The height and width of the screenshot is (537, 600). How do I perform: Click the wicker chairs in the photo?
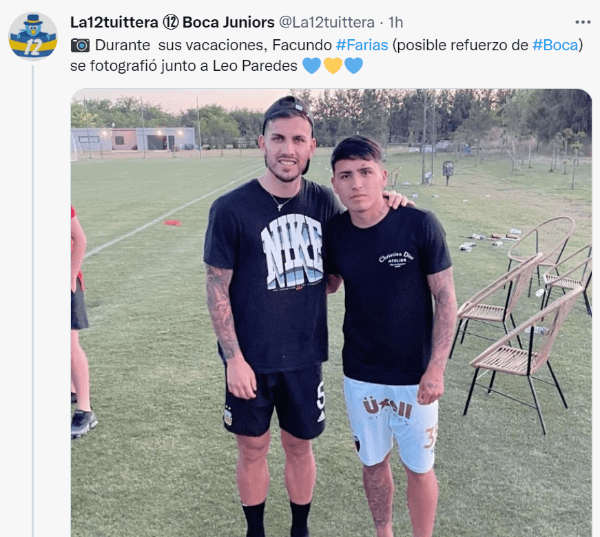pos(522,316)
